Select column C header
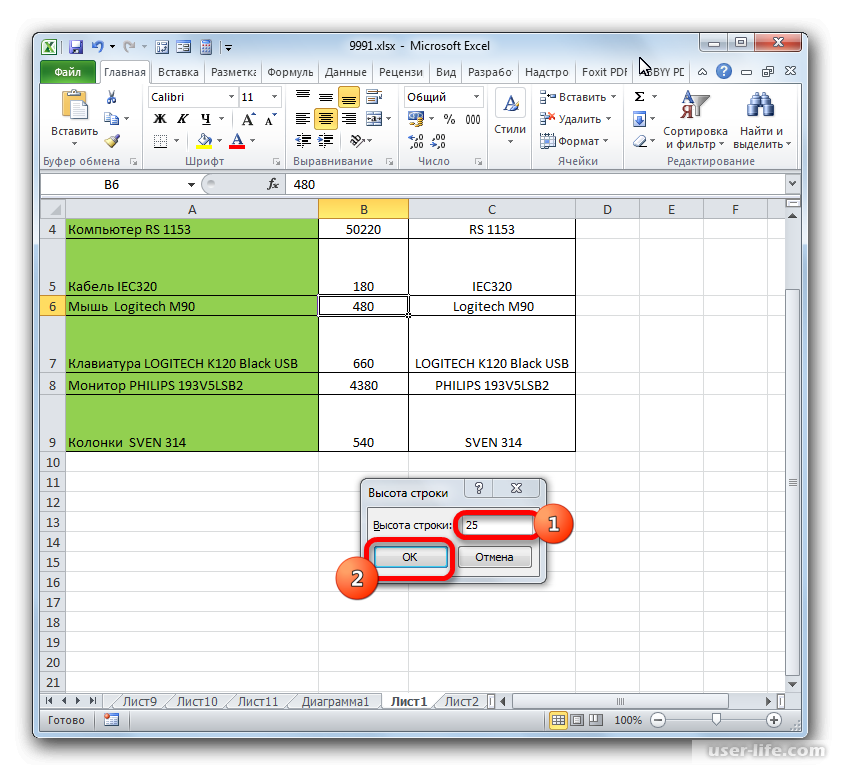 [x=492, y=209]
